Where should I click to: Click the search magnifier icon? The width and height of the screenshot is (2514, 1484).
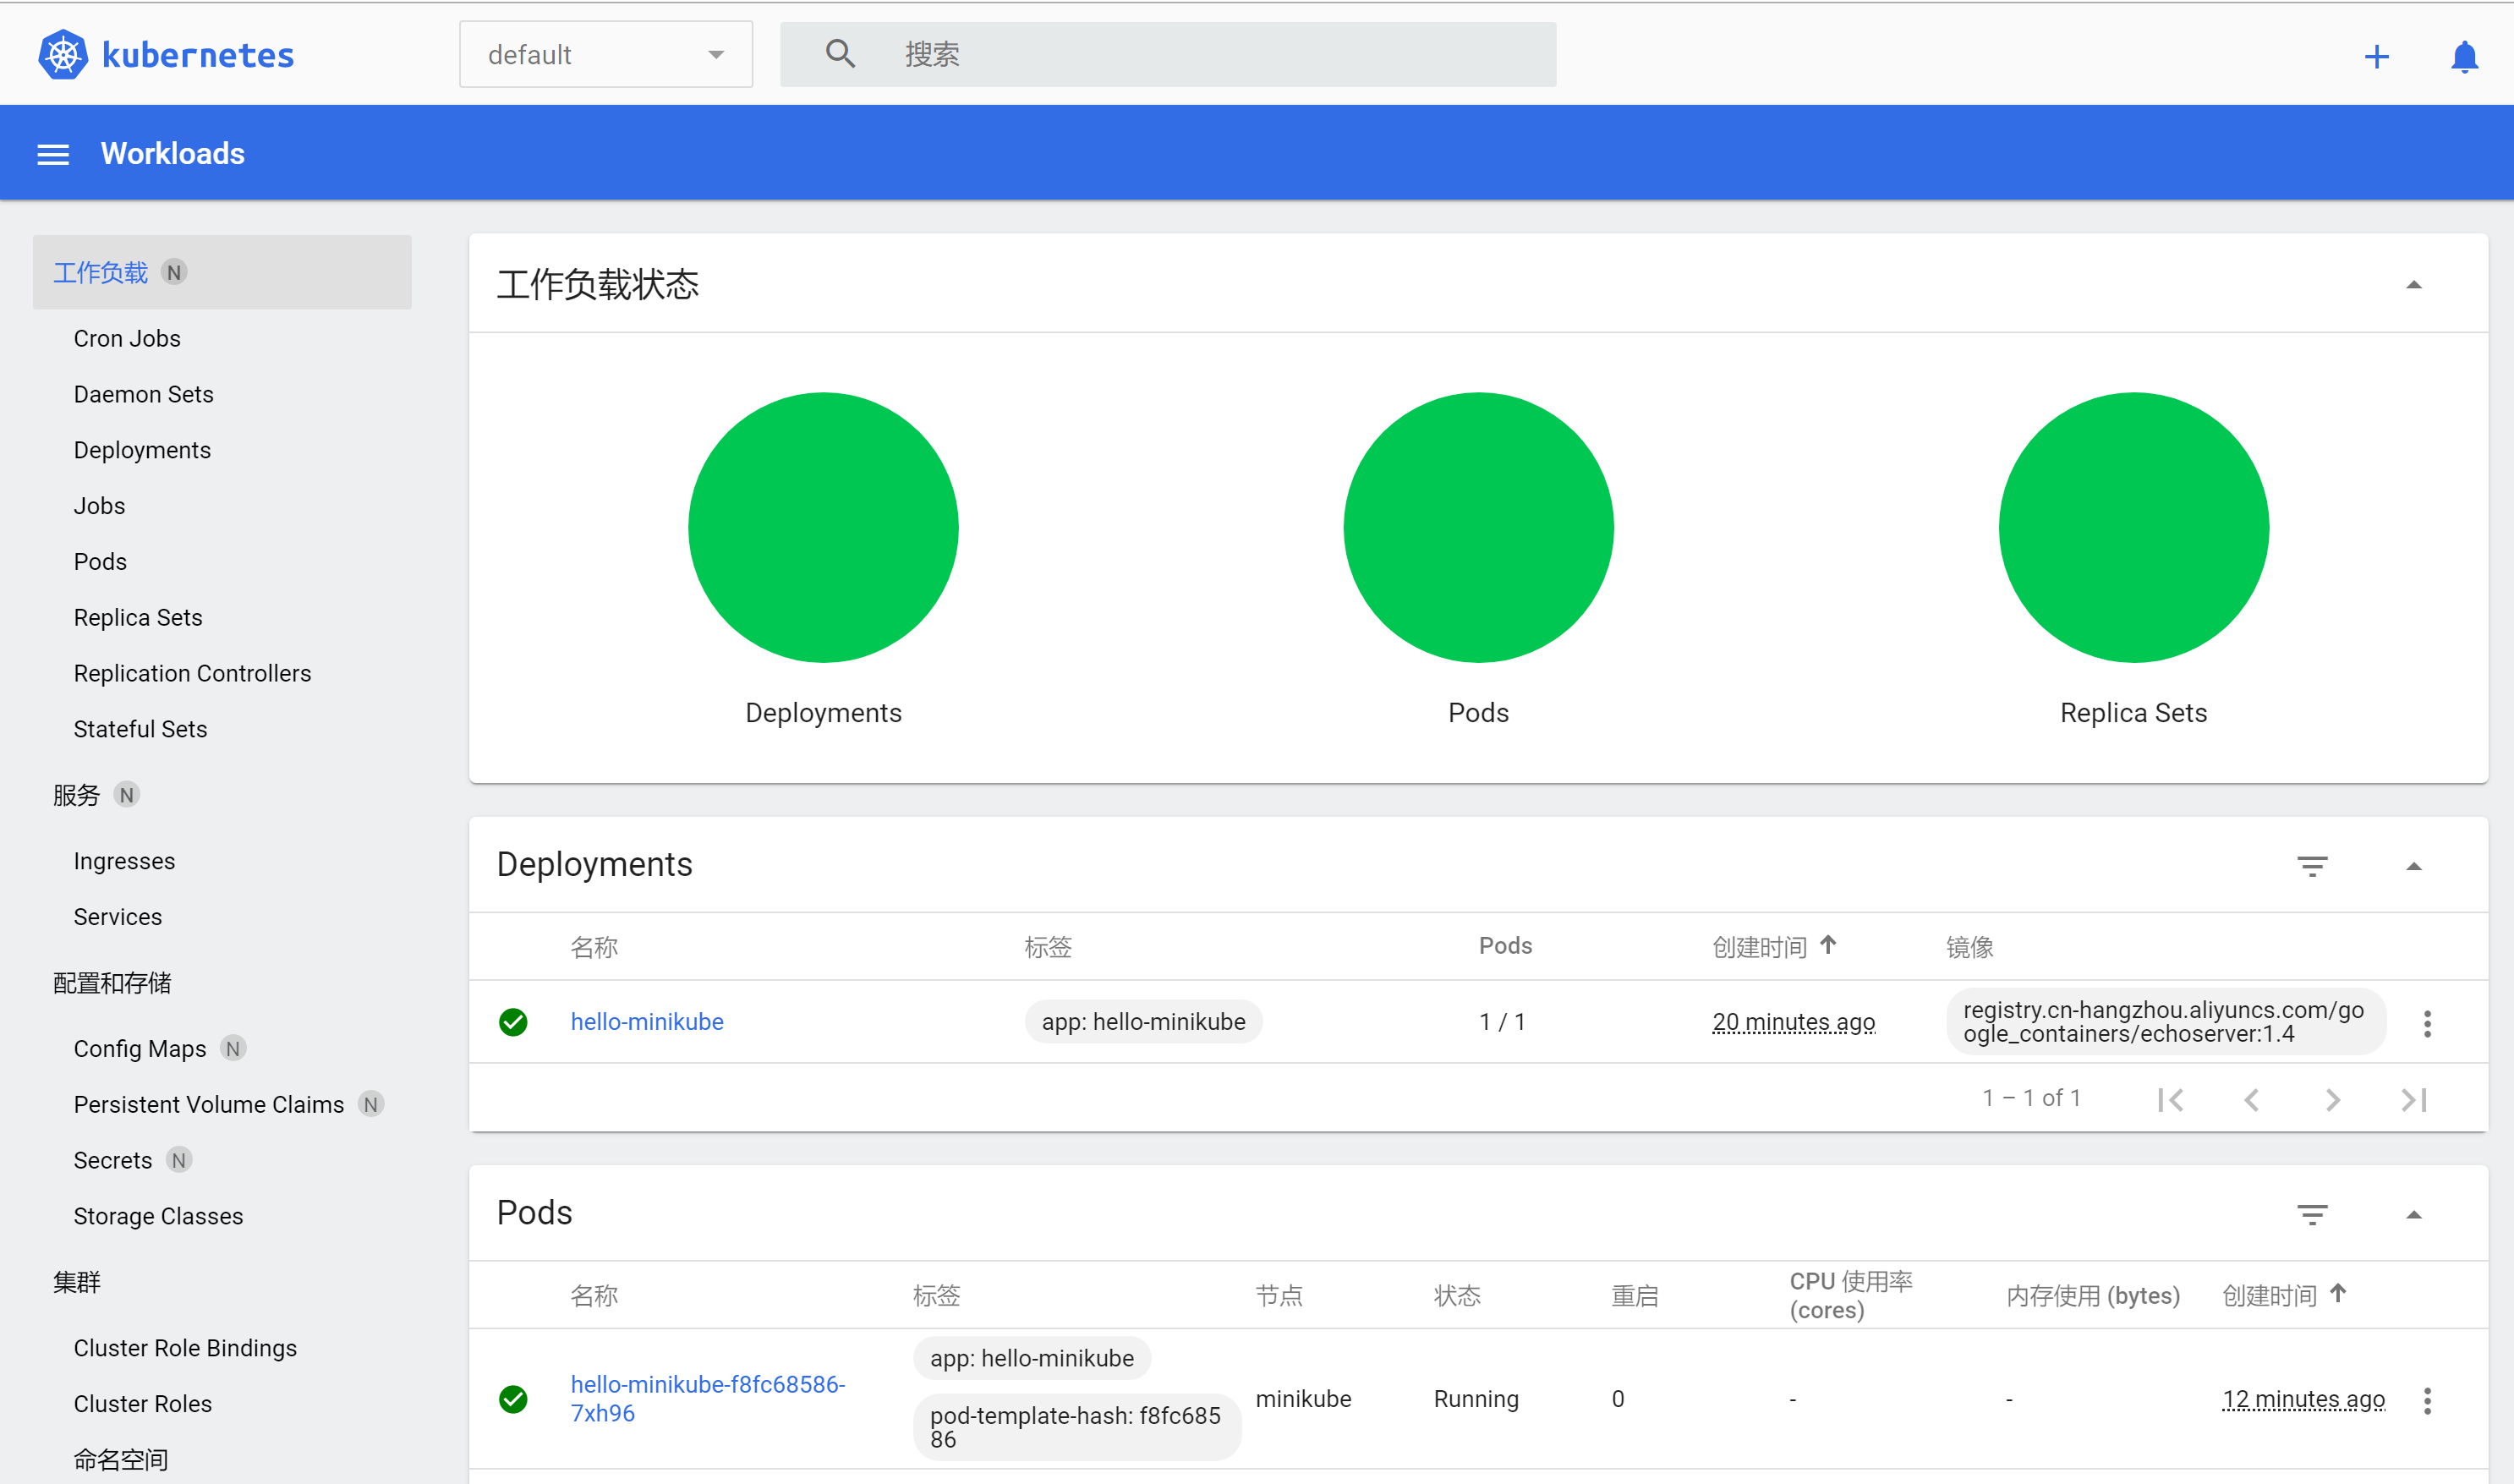pos(840,53)
